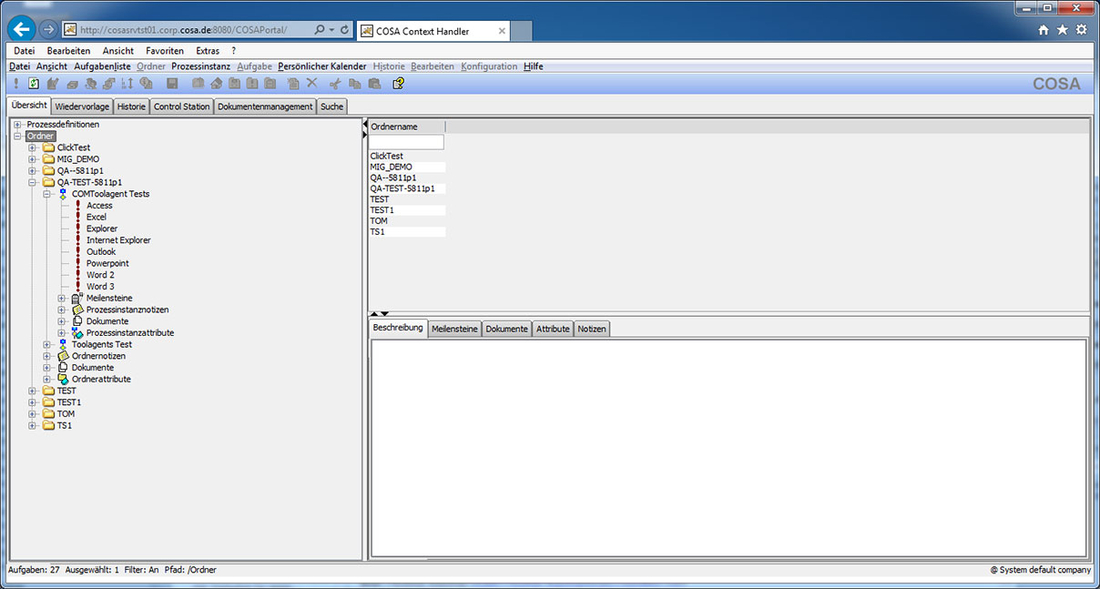Click the Refresh toolbar icon

pyautogui.click(x=33, y=84)
